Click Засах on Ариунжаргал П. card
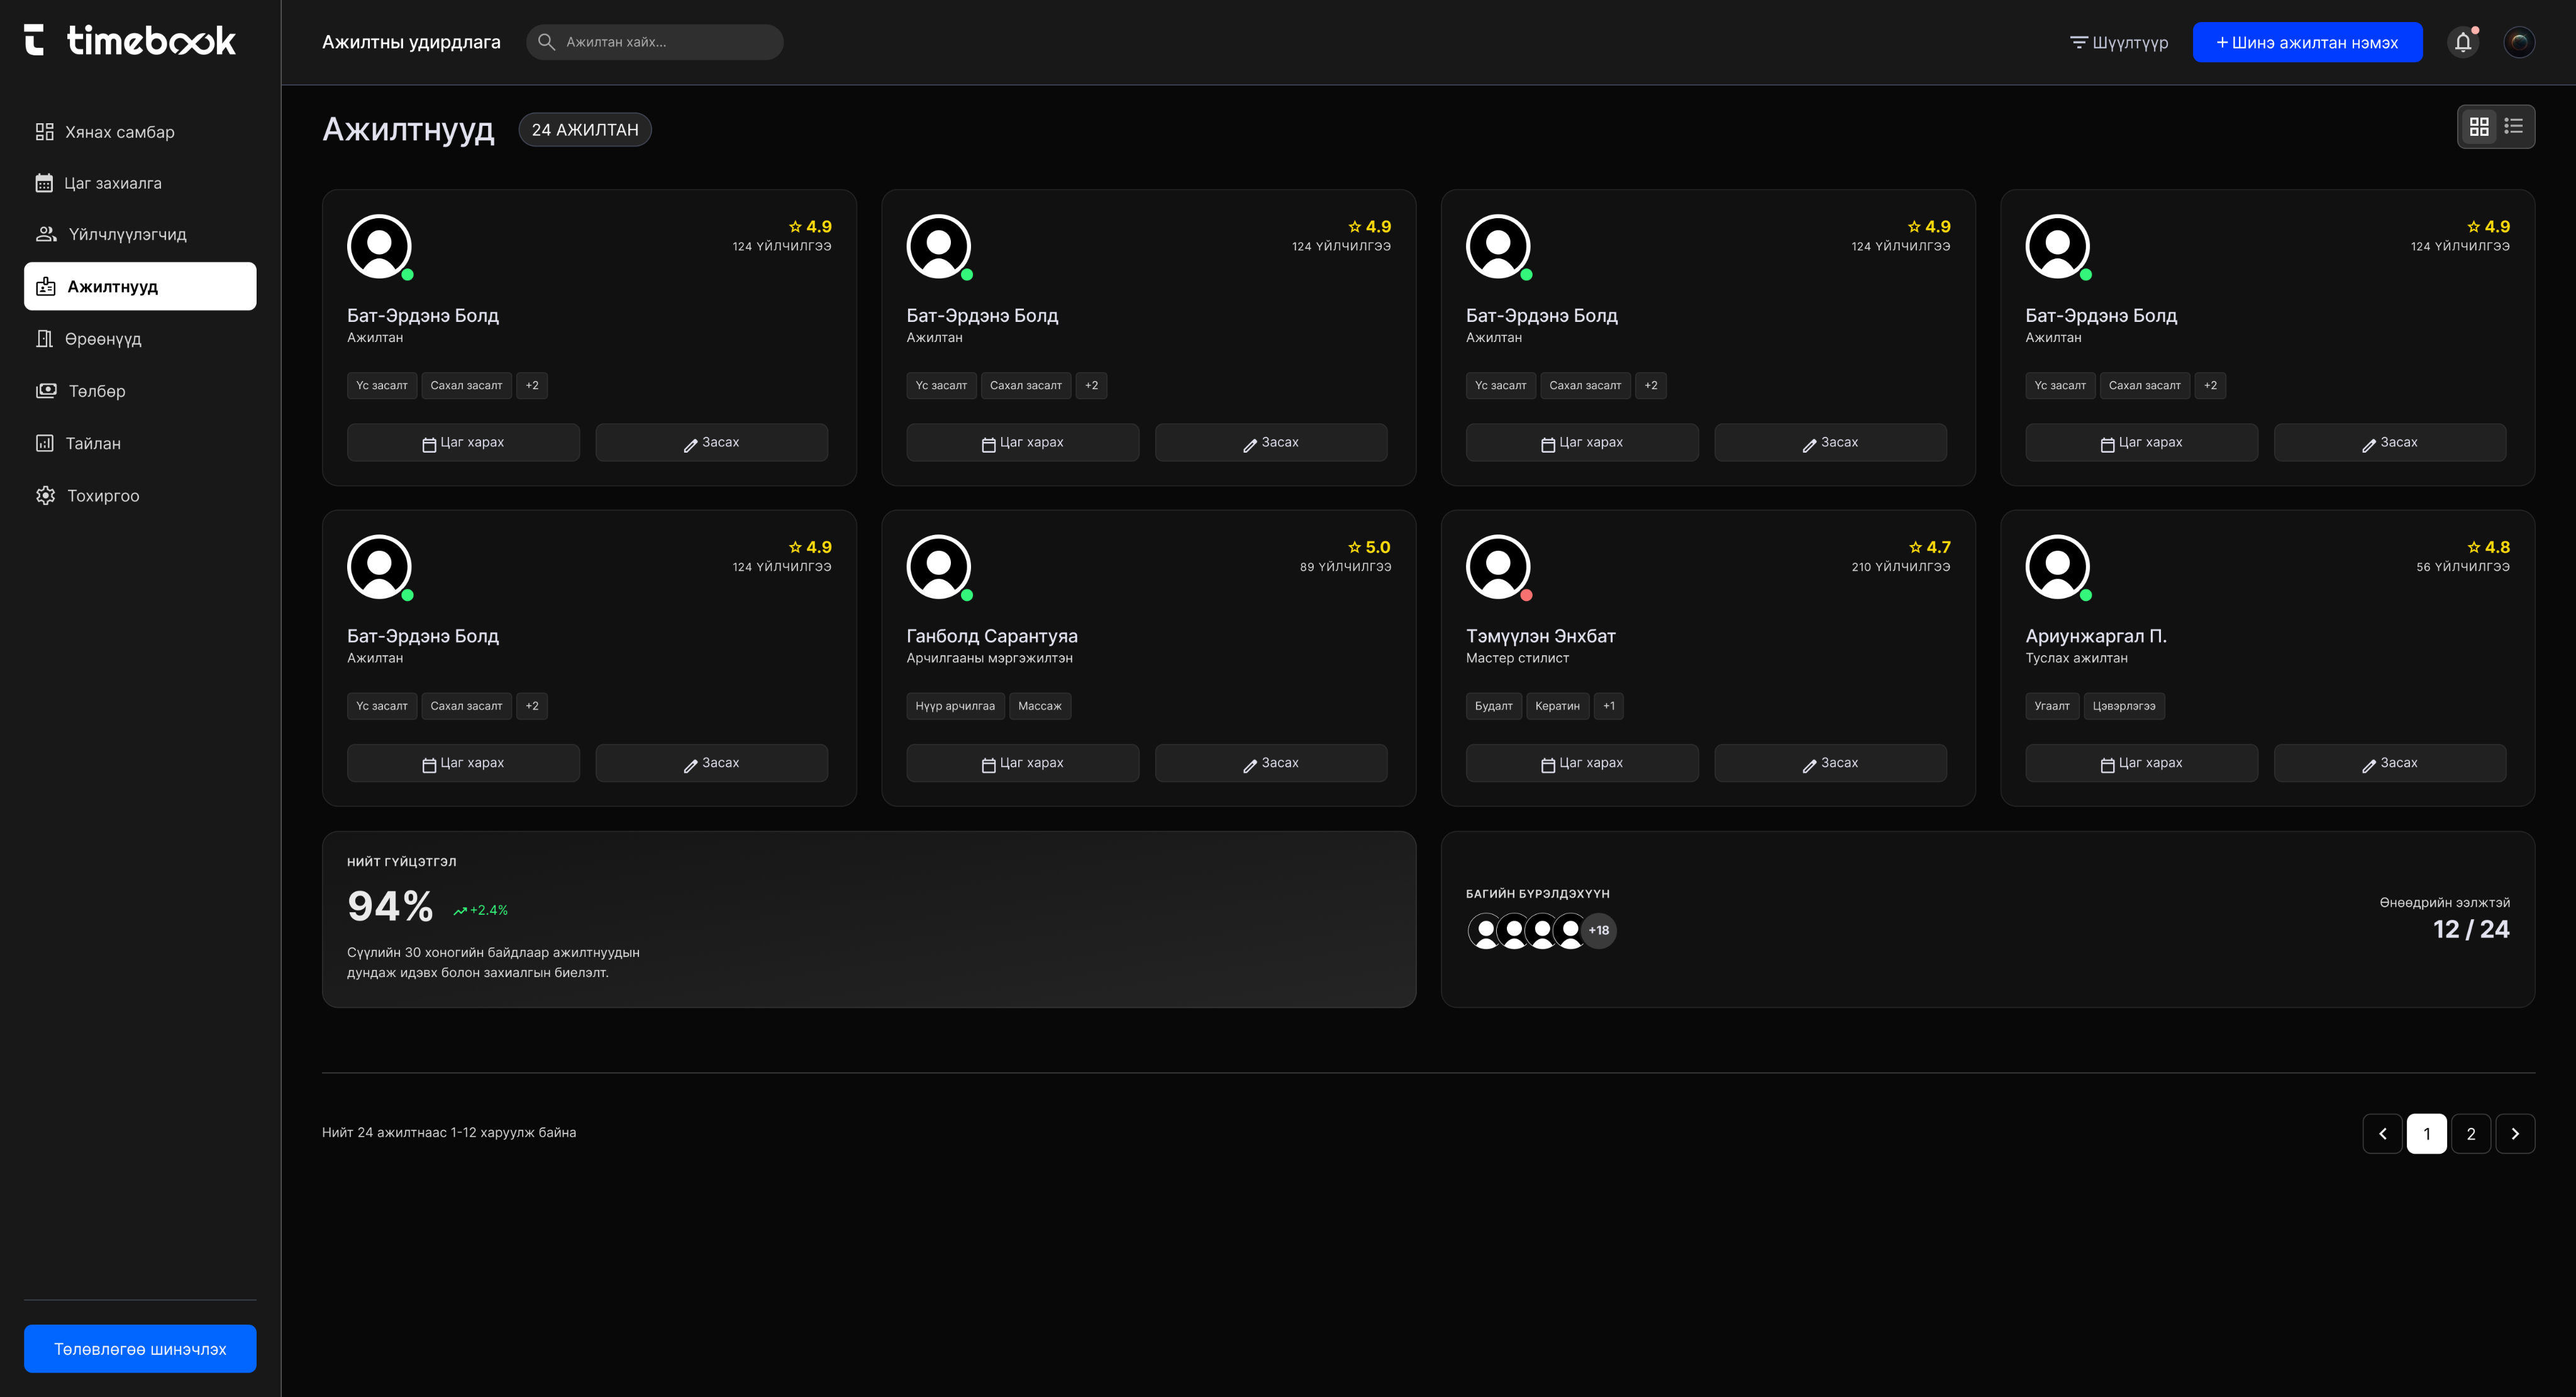The image size is (2576, 1397). pyautogui.click(x=2390, y=763)
